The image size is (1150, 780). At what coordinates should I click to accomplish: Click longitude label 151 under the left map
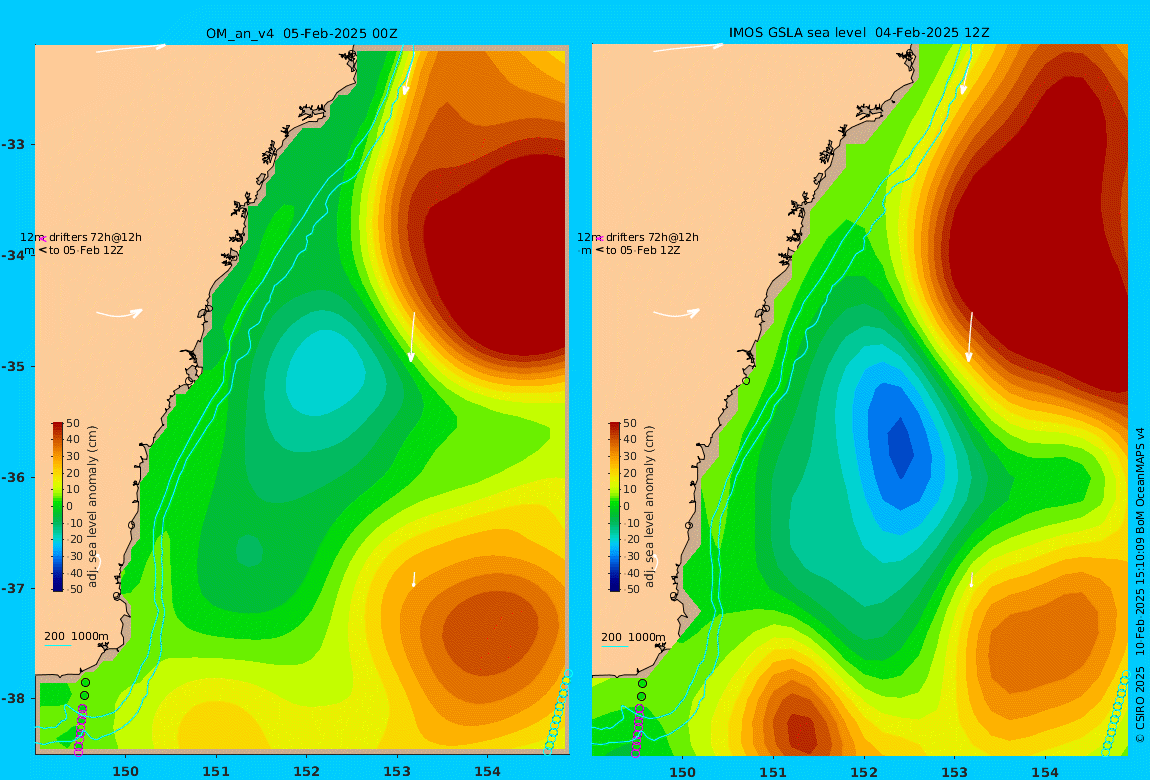tap(216, 771)
